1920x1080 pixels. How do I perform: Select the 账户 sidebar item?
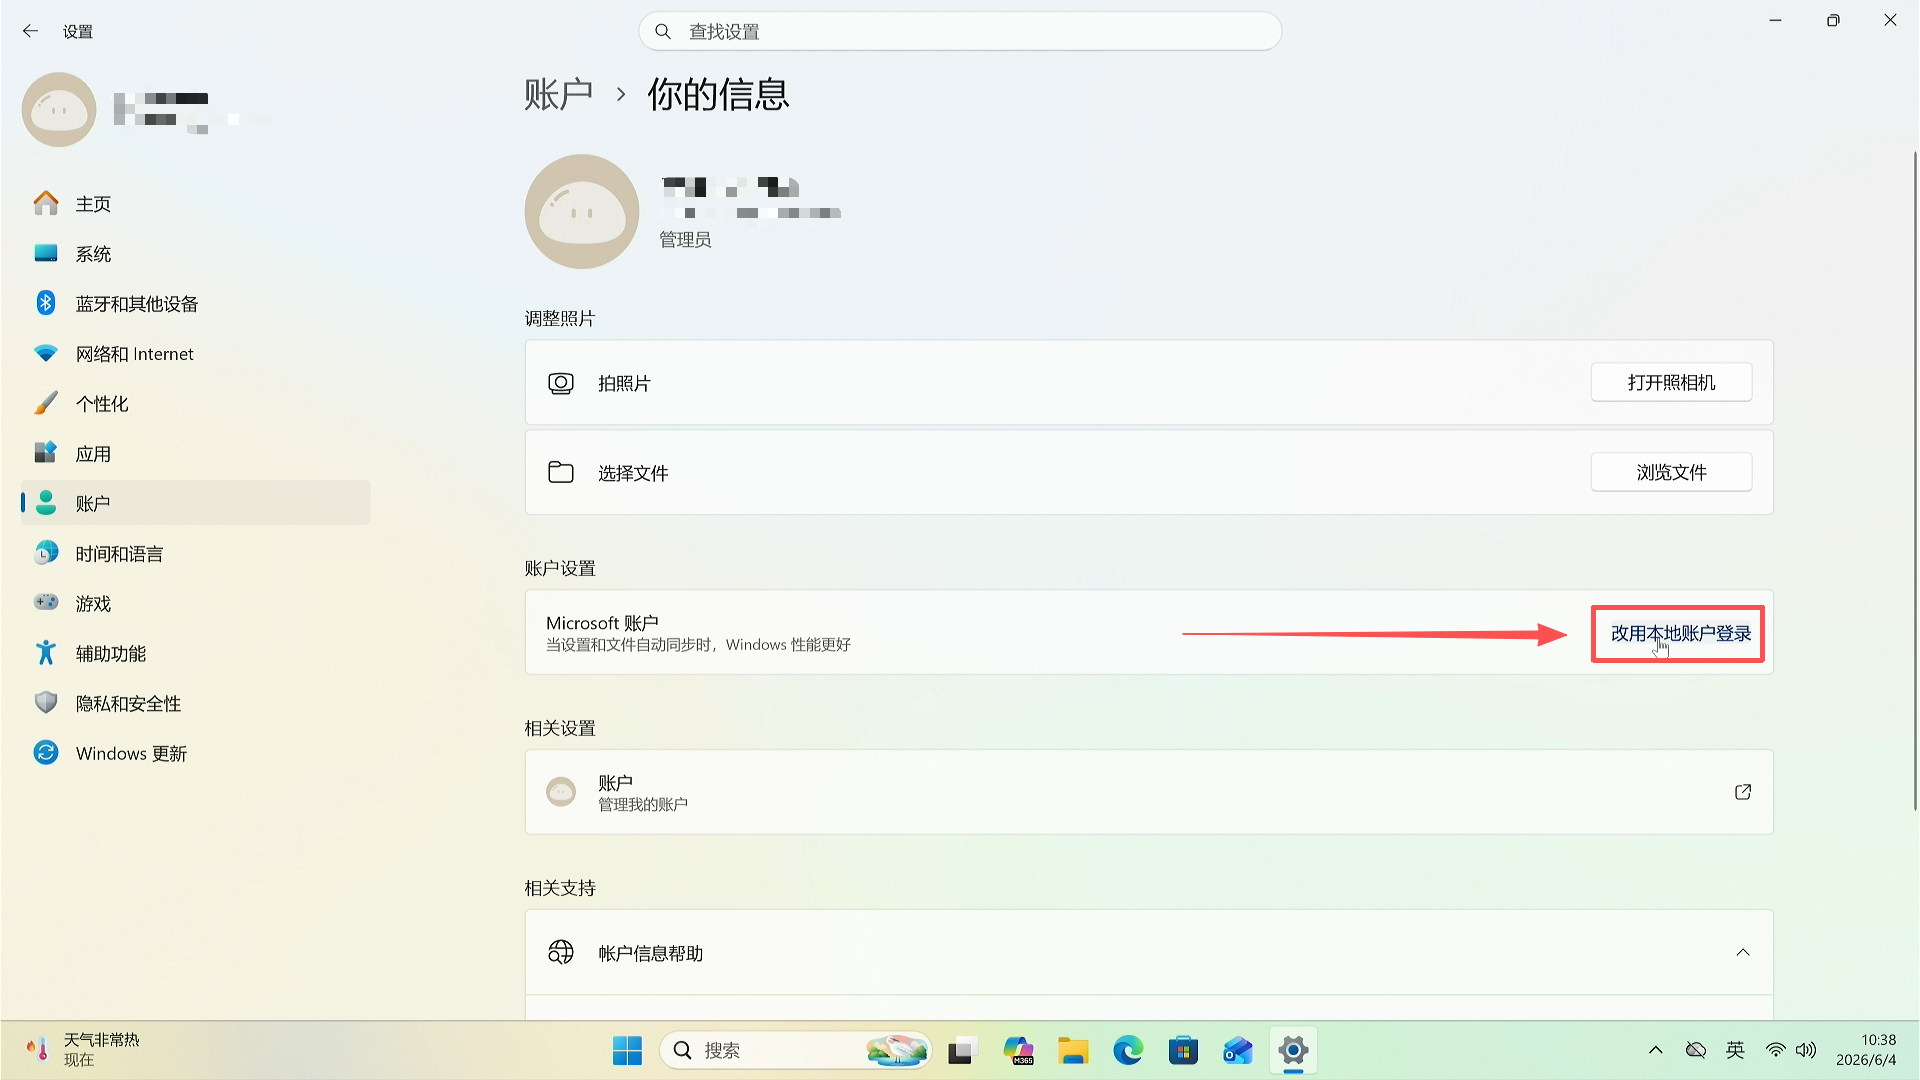point(195,503)
